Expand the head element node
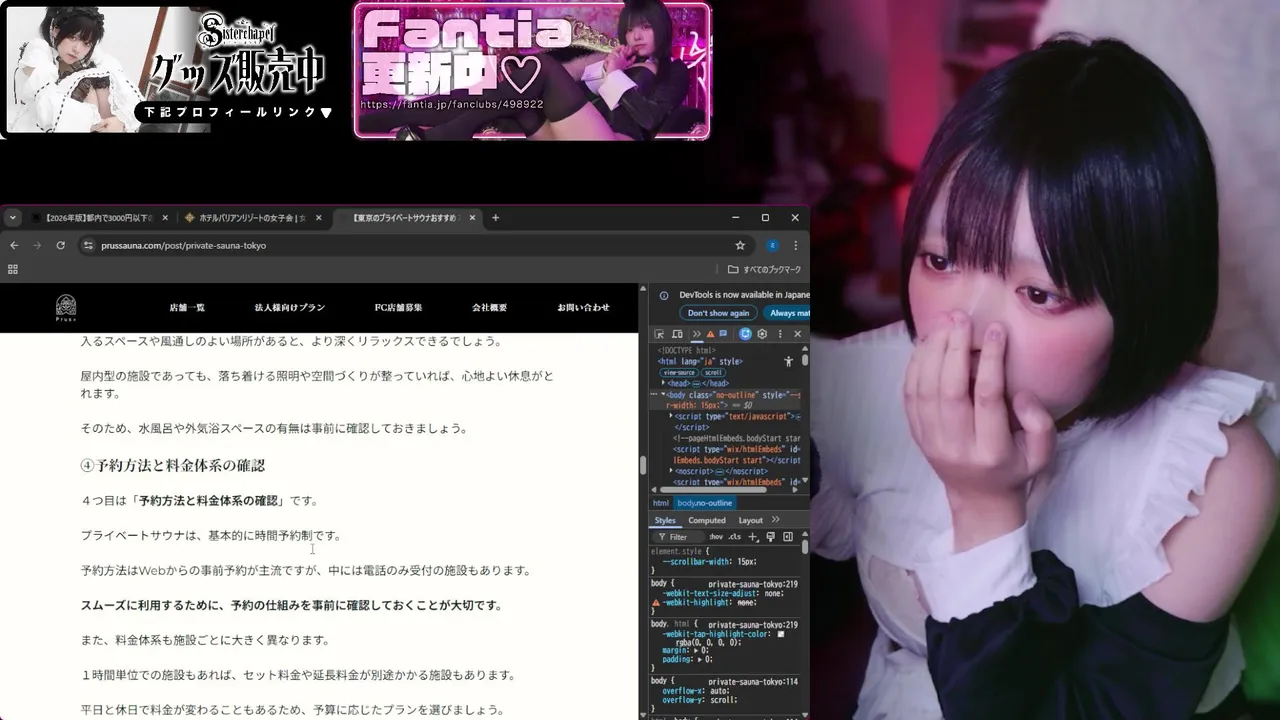 [663, 382]
